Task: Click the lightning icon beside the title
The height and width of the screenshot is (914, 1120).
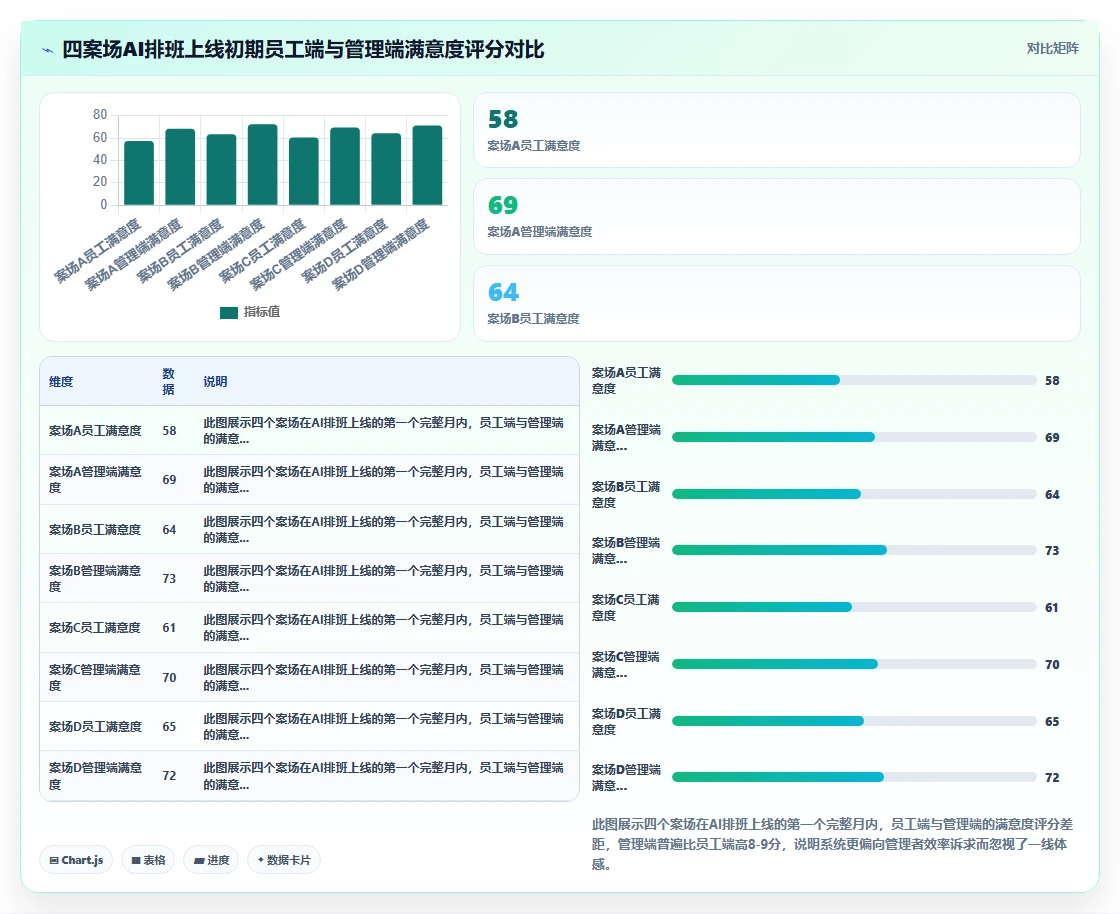Action: click(x=48, y=50)
